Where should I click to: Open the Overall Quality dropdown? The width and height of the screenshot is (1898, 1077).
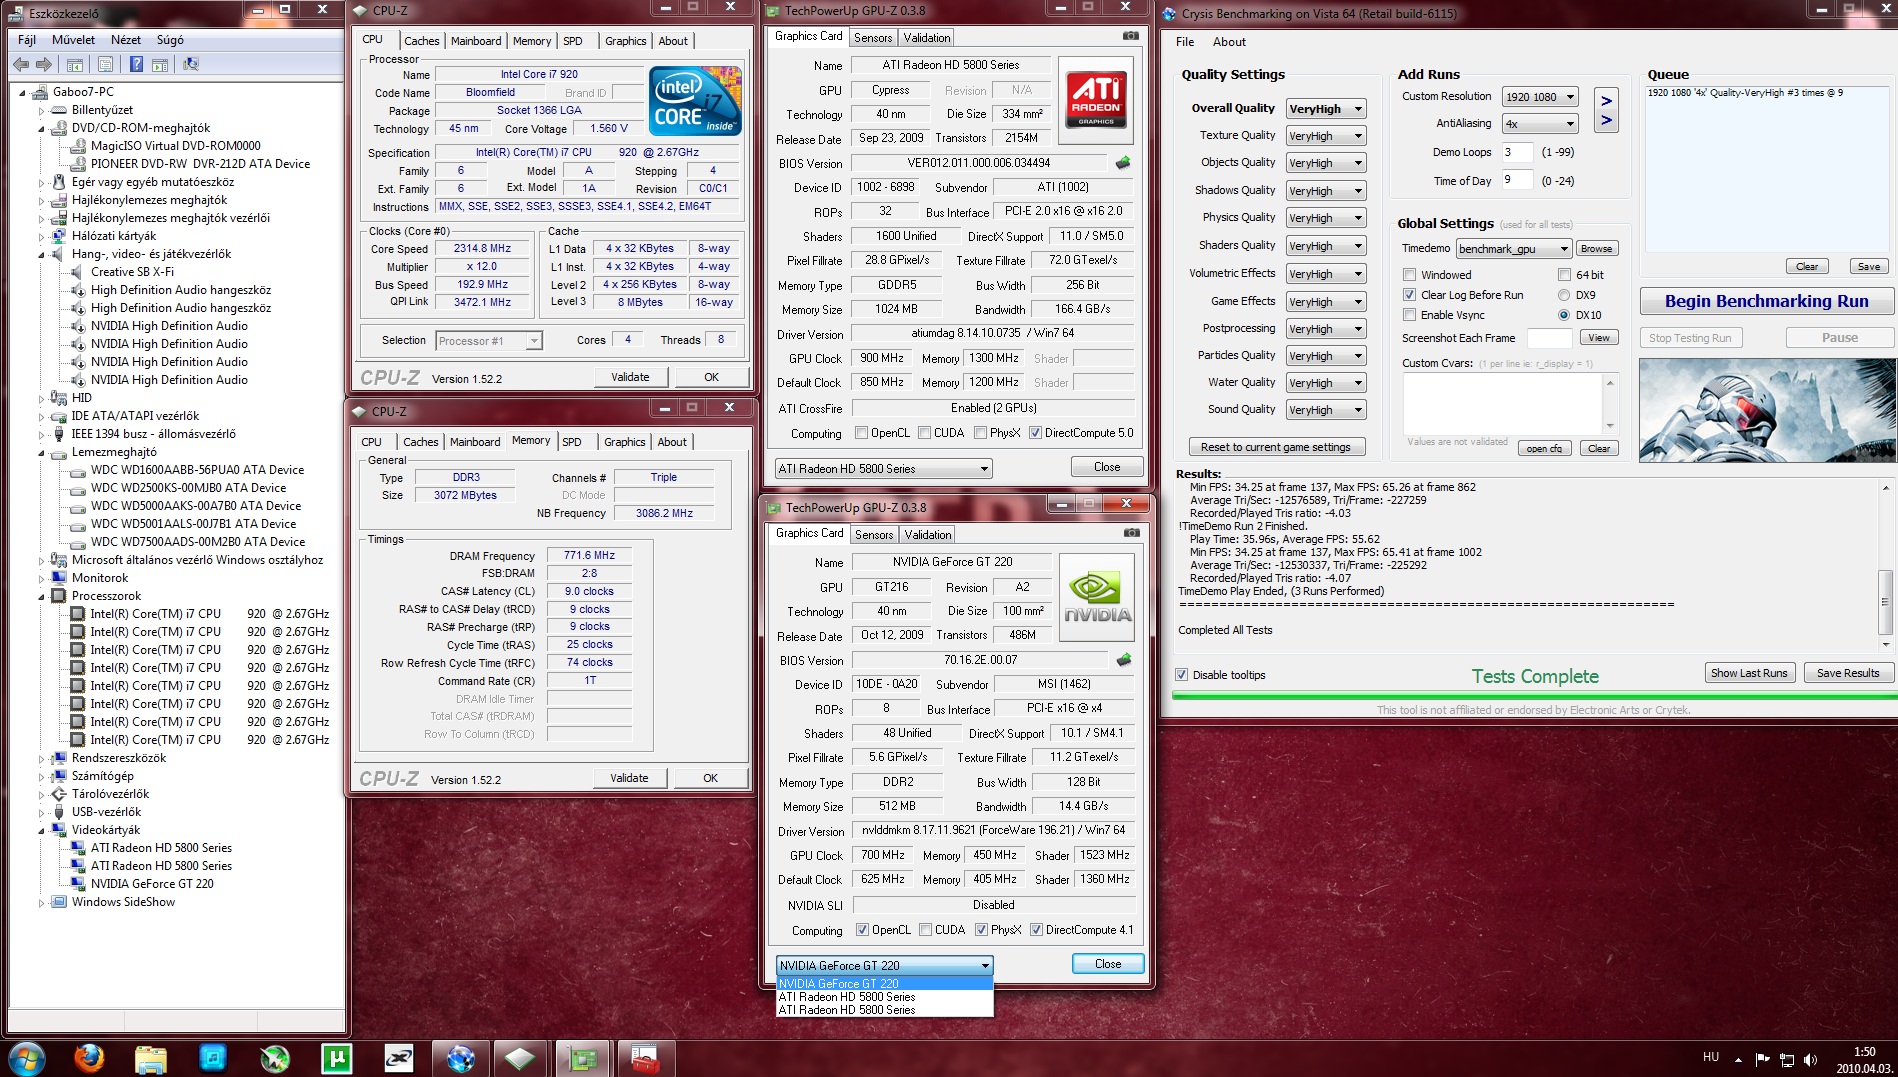click(x=1326, y=109)
